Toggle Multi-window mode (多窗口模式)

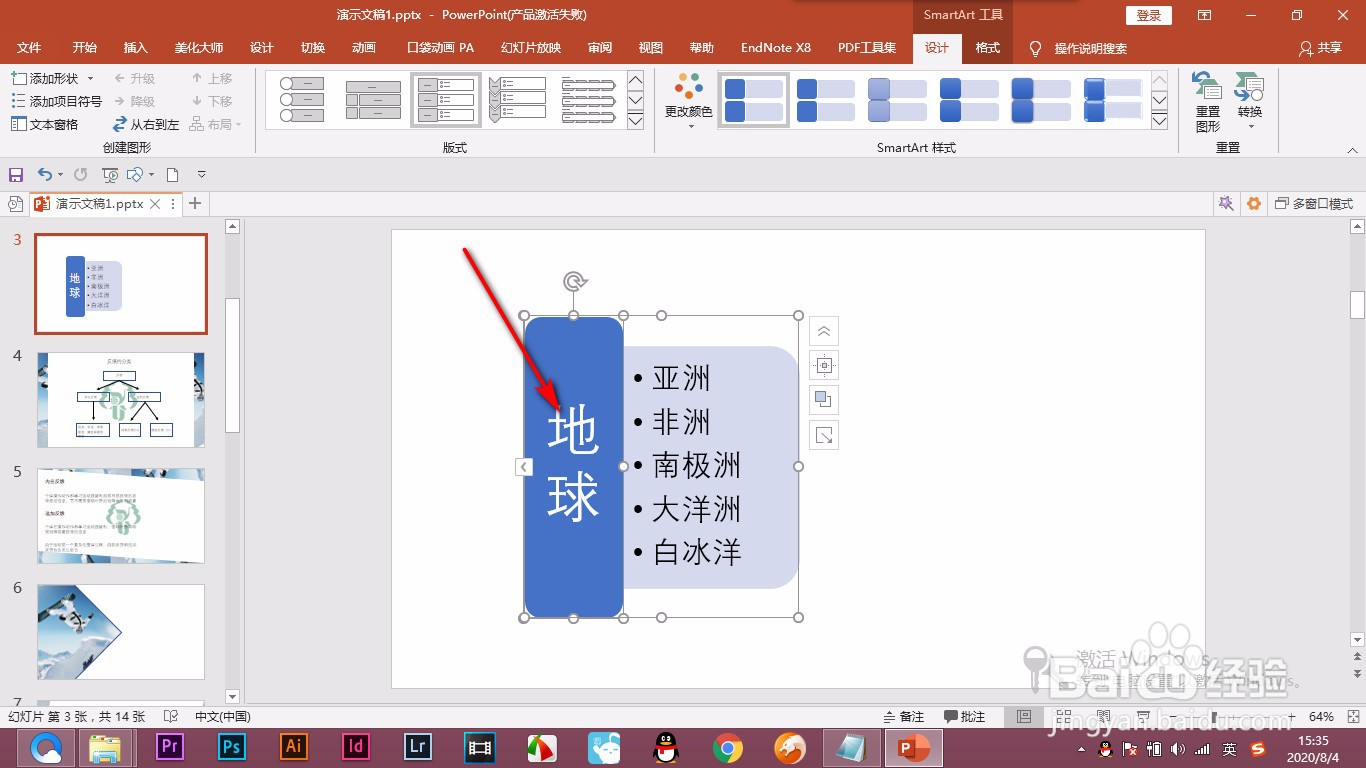1314,203
